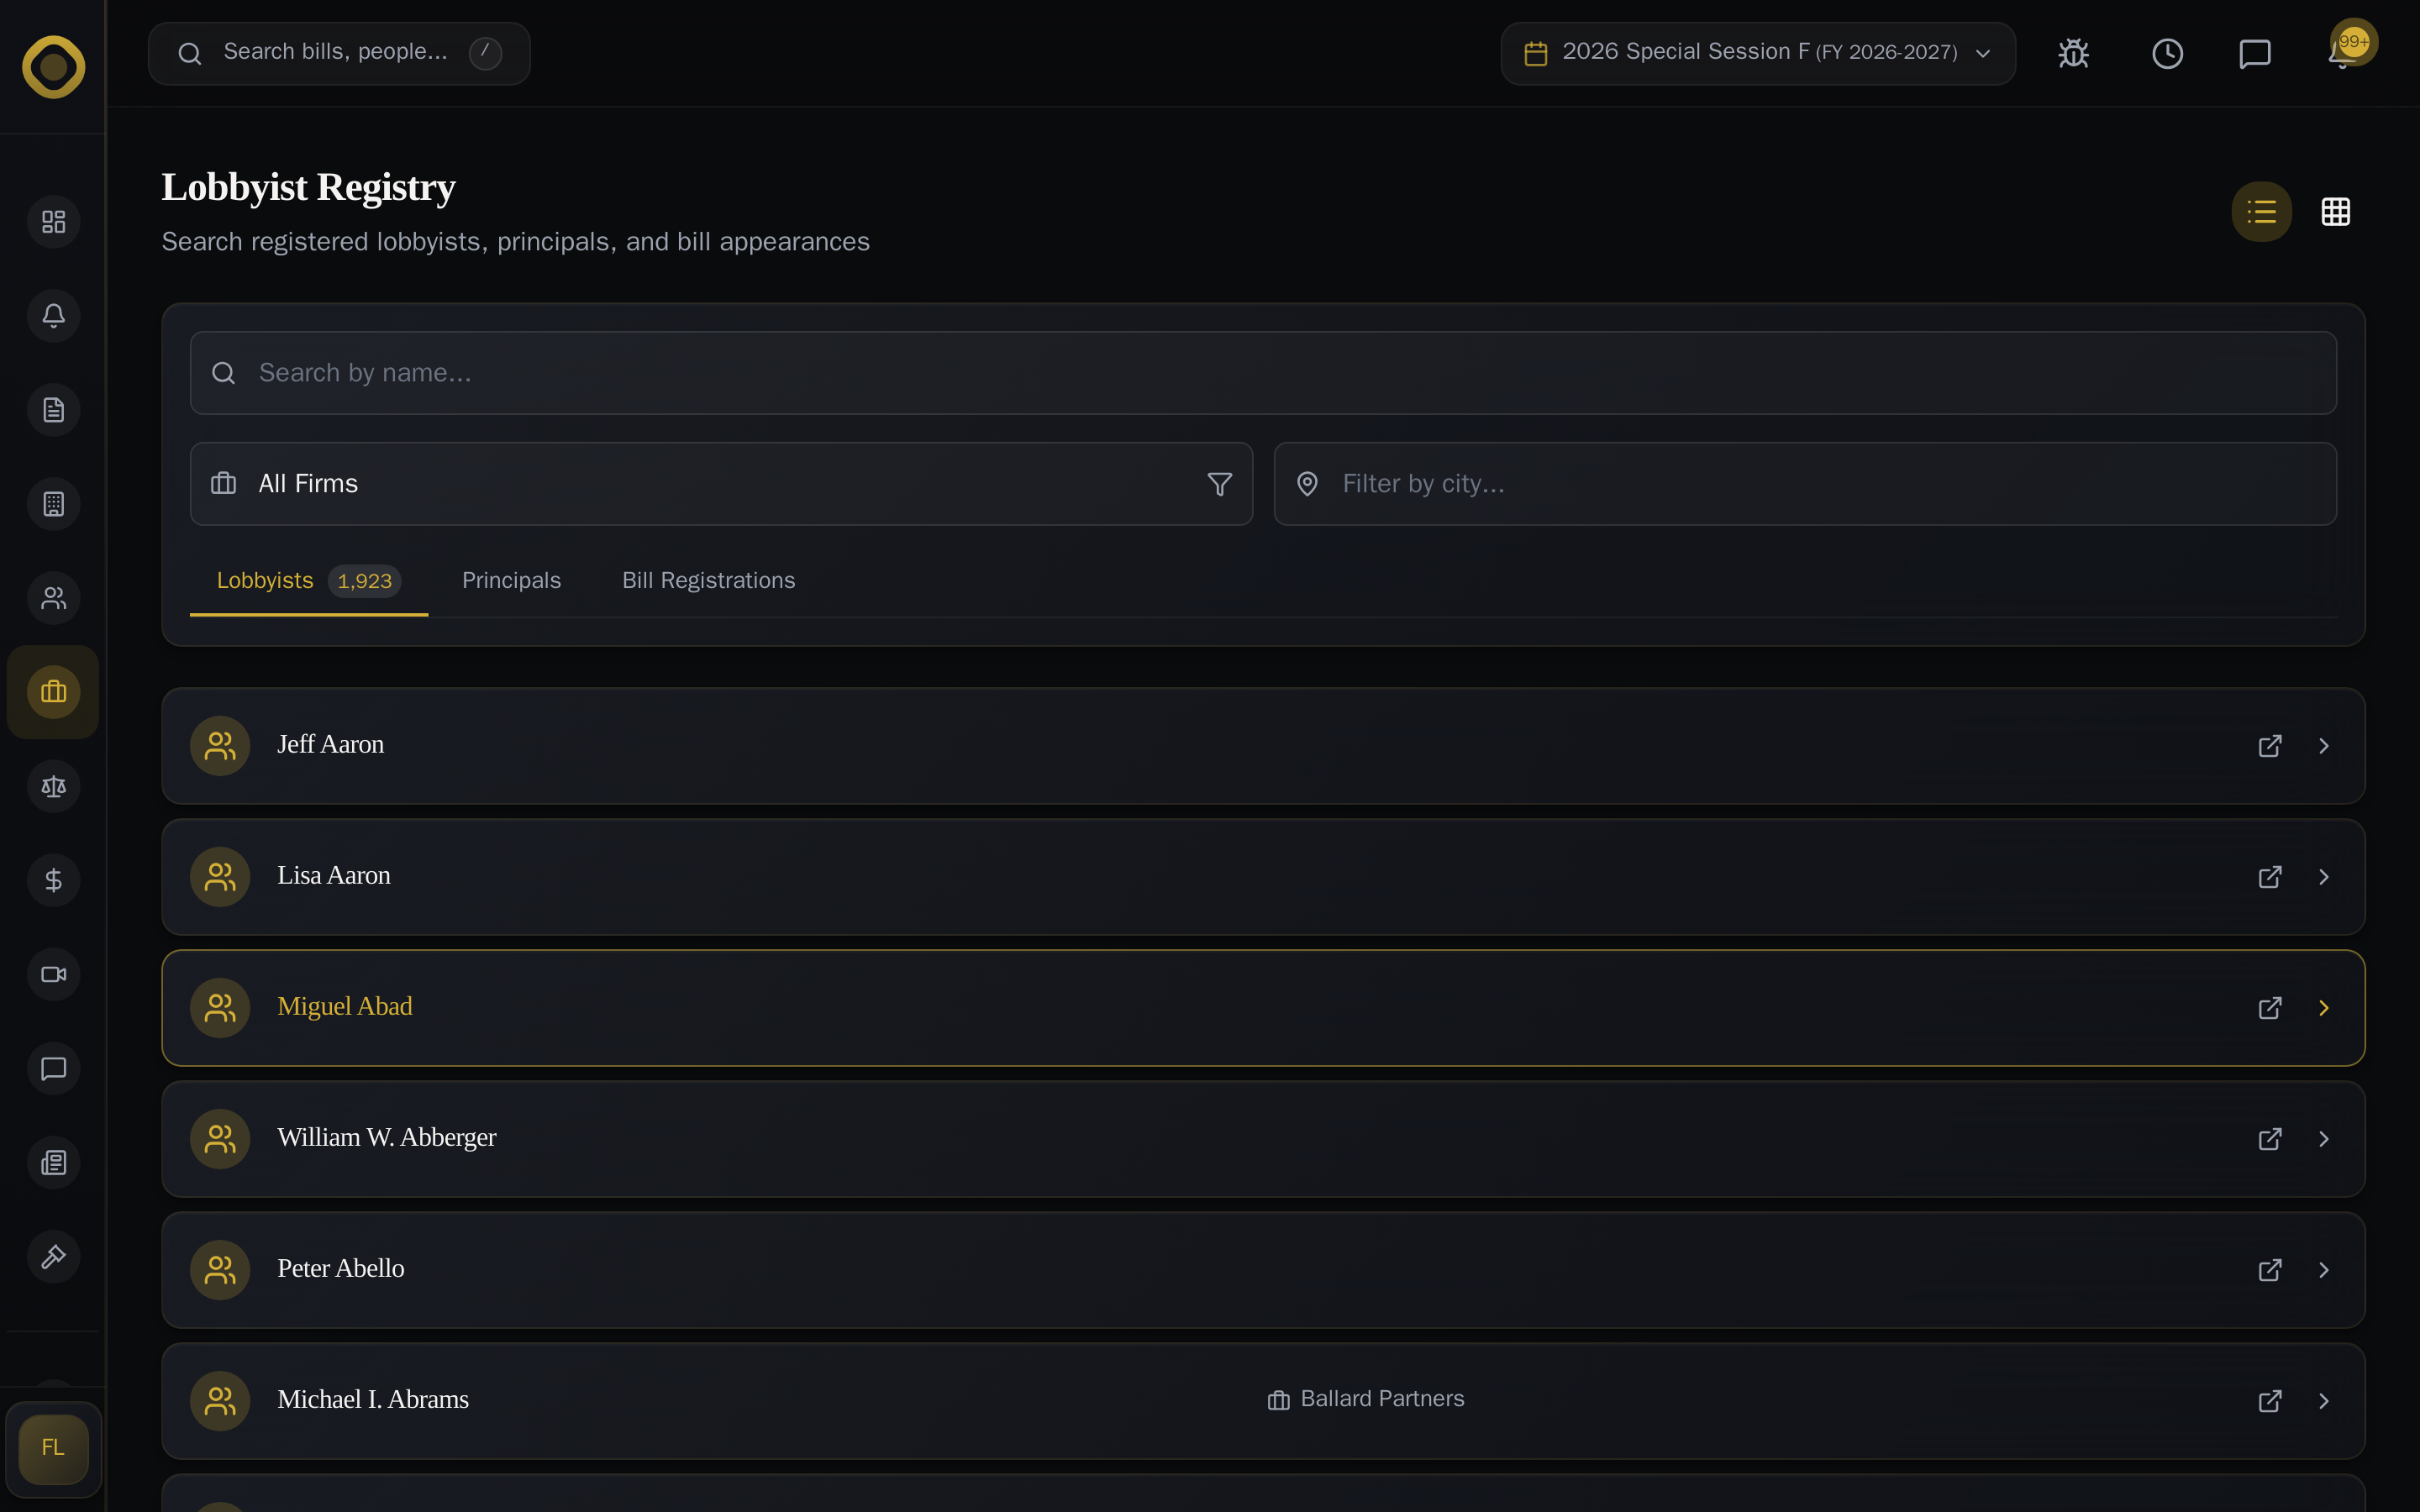This screenshot has height=1512, width=2420.
Task: Open the All Firms filter dropdown
Action: tap(721, 484)
